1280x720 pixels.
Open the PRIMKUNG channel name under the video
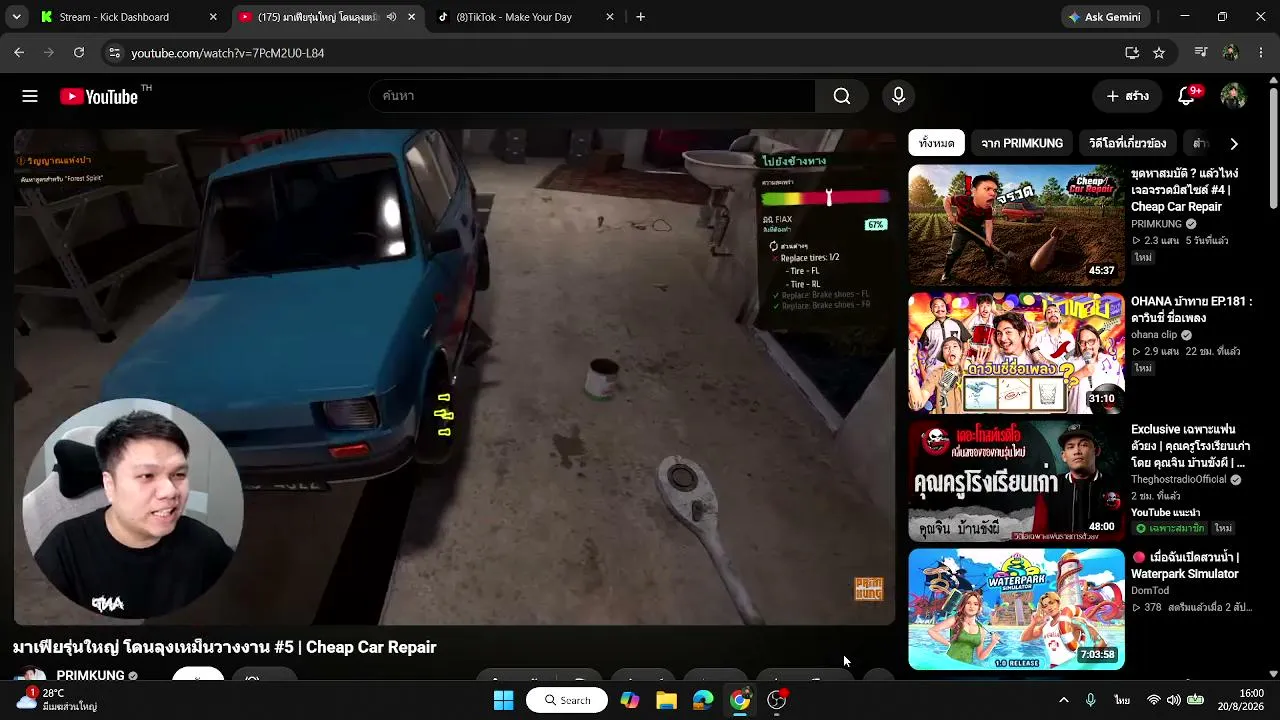pos(90,675)
